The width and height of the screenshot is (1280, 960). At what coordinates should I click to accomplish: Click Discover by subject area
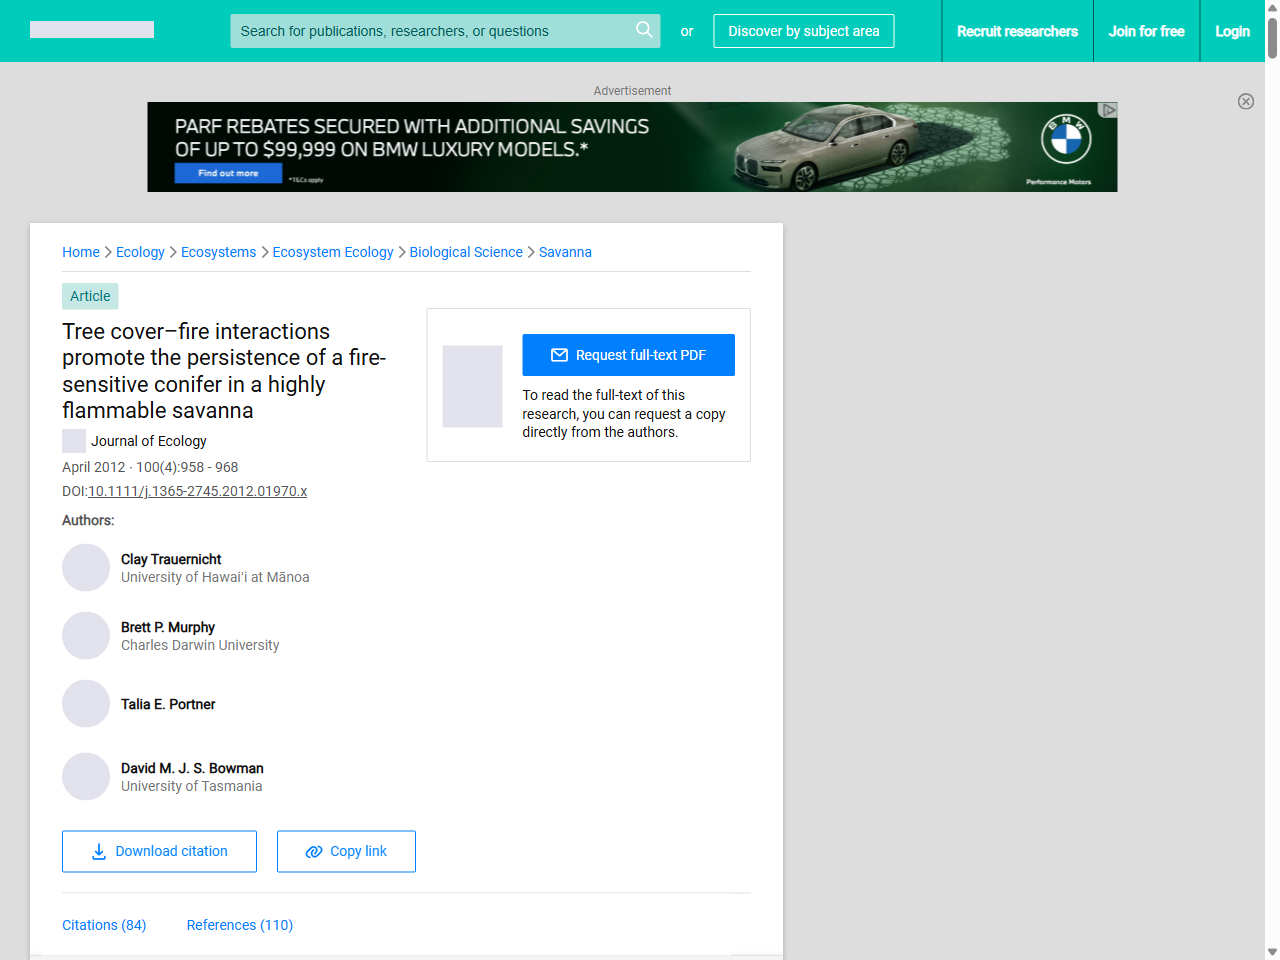(x=803, y=31)
